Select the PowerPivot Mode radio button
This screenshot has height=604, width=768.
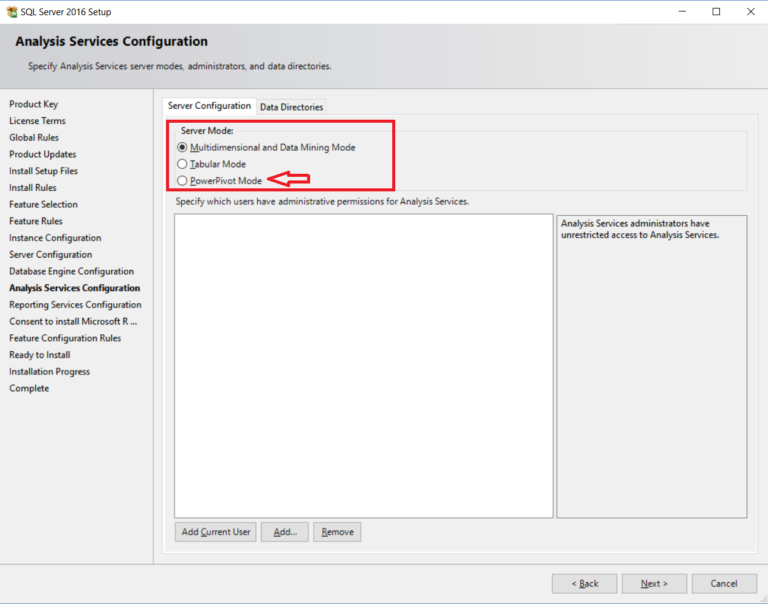(182, 181)
